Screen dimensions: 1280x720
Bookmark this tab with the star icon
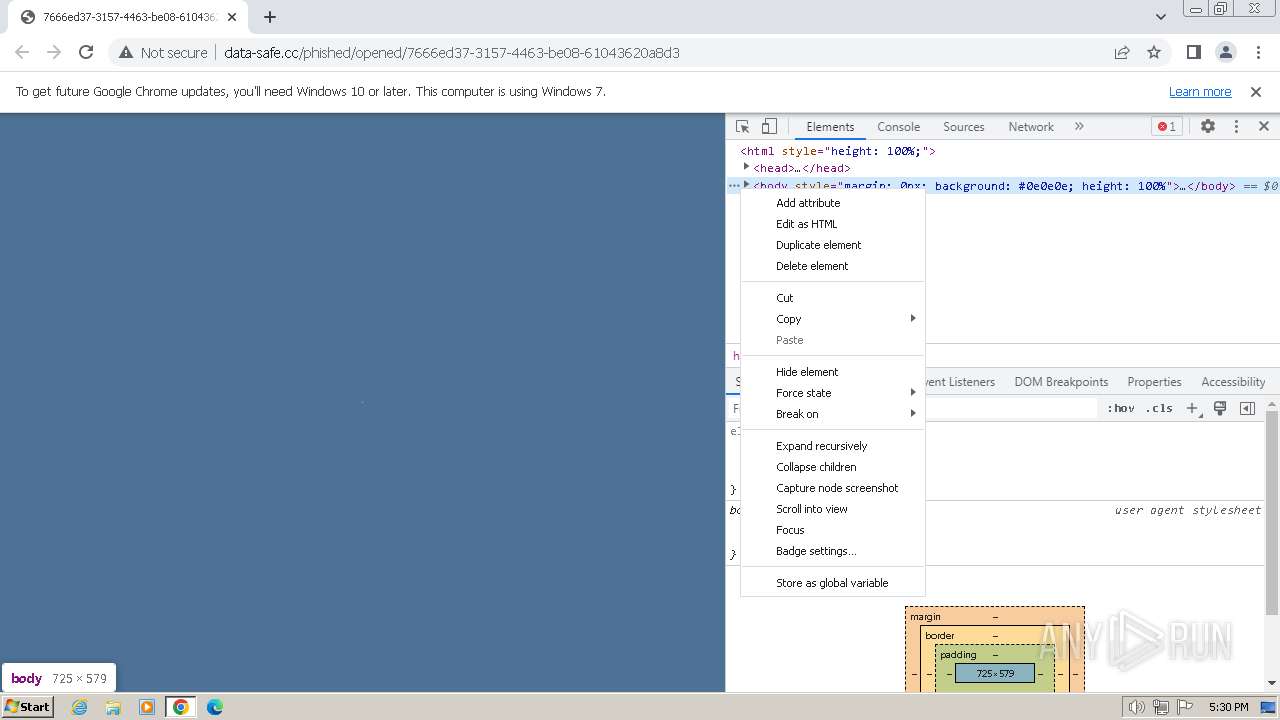click(1154, 53)
